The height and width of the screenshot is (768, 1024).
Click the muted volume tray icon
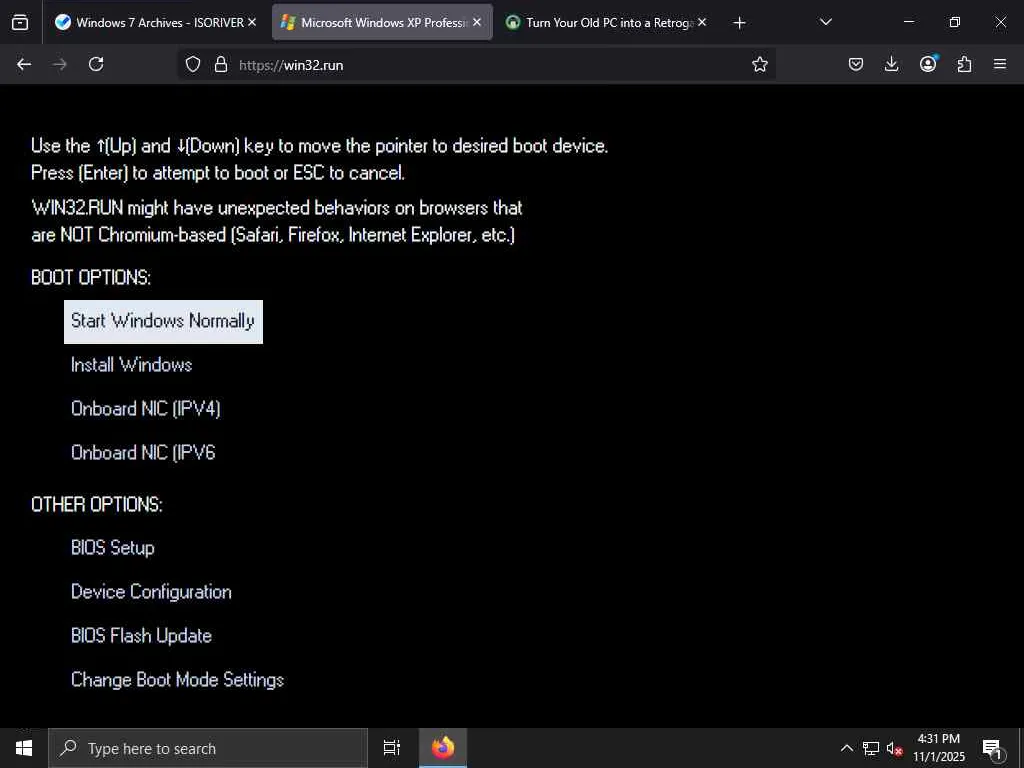coord(894,748)
